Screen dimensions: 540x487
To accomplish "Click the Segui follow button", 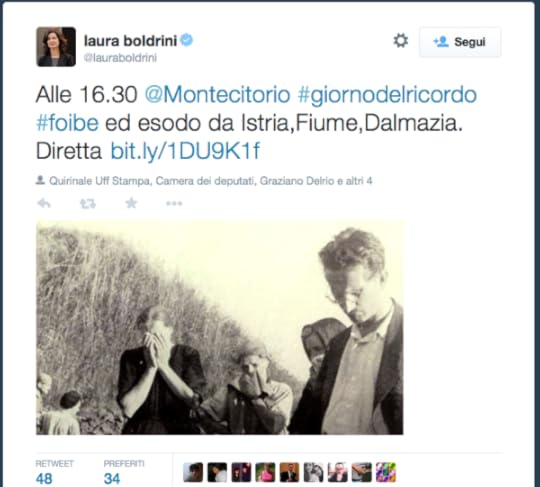I will click(x=460, y=42).
